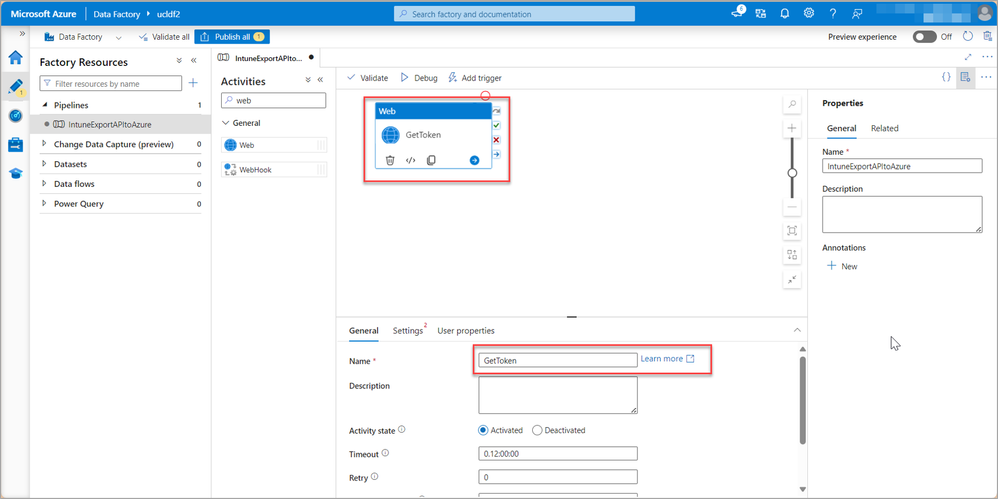
Task: Click the Refresh circular arrow icon
Action: click(968, 36)
